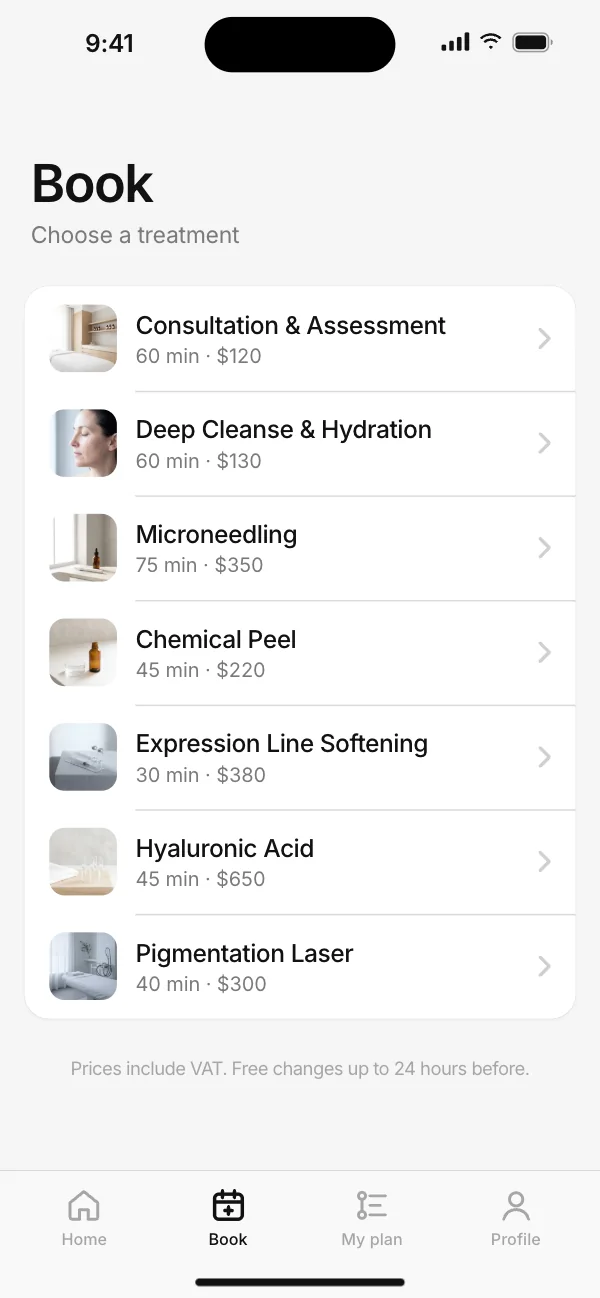The width and height of the screenshot is (600, 1298).
Task: Select the Chemical Peel 45 min row
Action: click(x=300, y=652)
